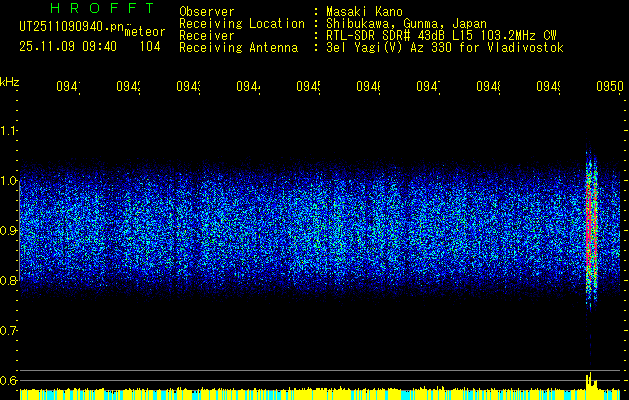Screen dimensions: 629x400
Task: Click the Shibukawa, Gunma, Japan location text
Action: tap(406, 24)
